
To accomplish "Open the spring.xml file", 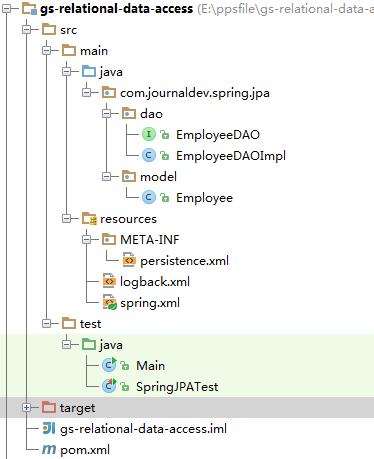I will click(x=150, y=303).
